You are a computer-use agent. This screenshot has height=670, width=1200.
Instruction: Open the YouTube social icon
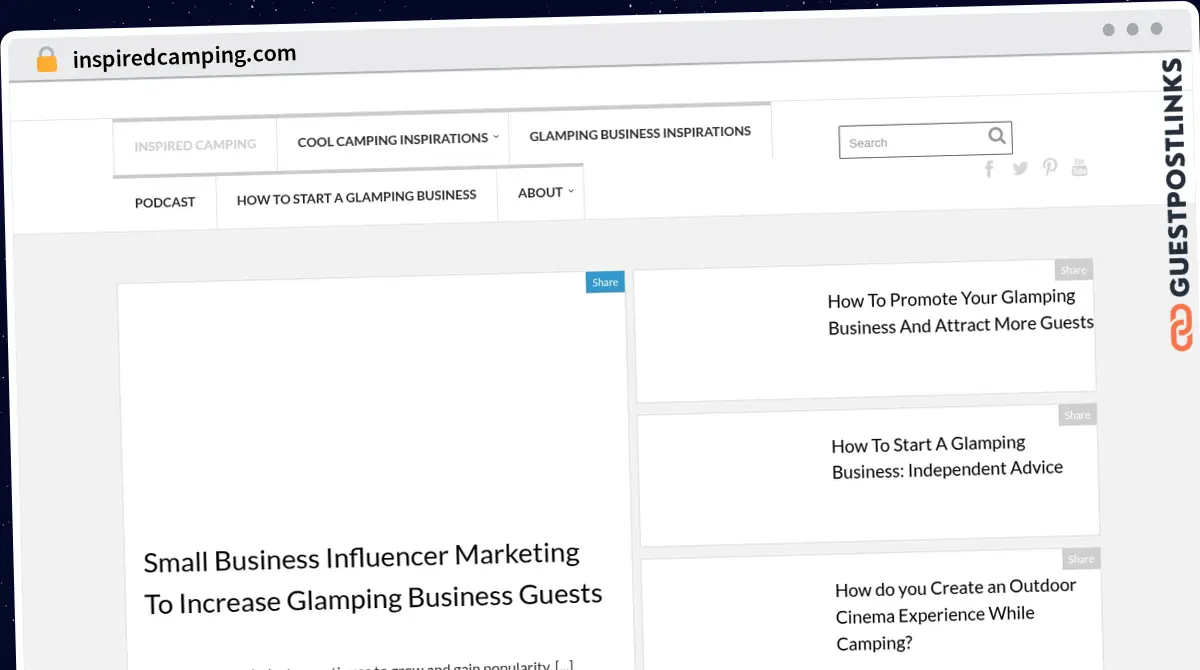pyautogui.click(x=1079, y=166)
